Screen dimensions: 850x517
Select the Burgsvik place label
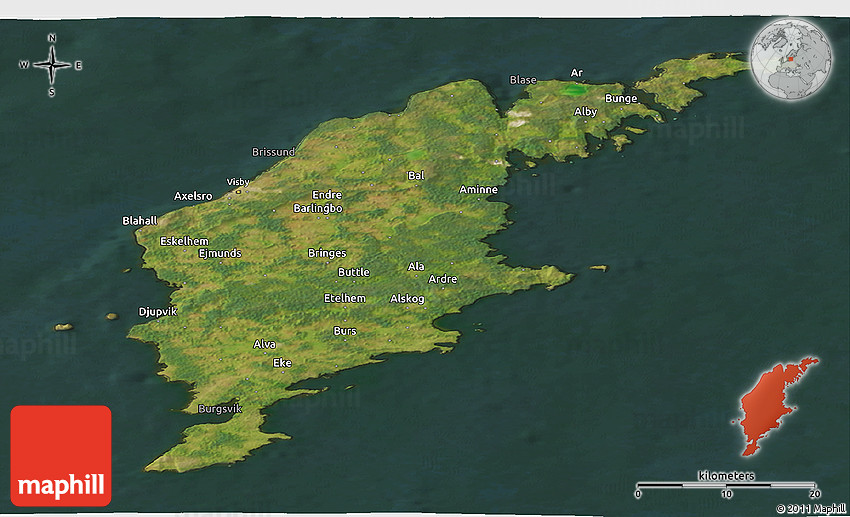tap(219, 408)
